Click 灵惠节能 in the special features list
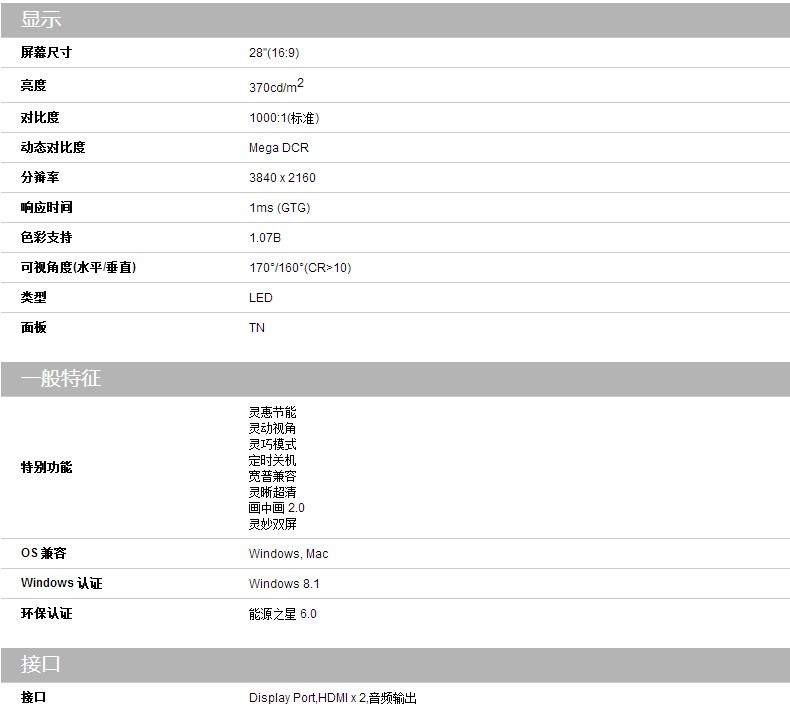790x721 pixels. click(x=272, y=412)
